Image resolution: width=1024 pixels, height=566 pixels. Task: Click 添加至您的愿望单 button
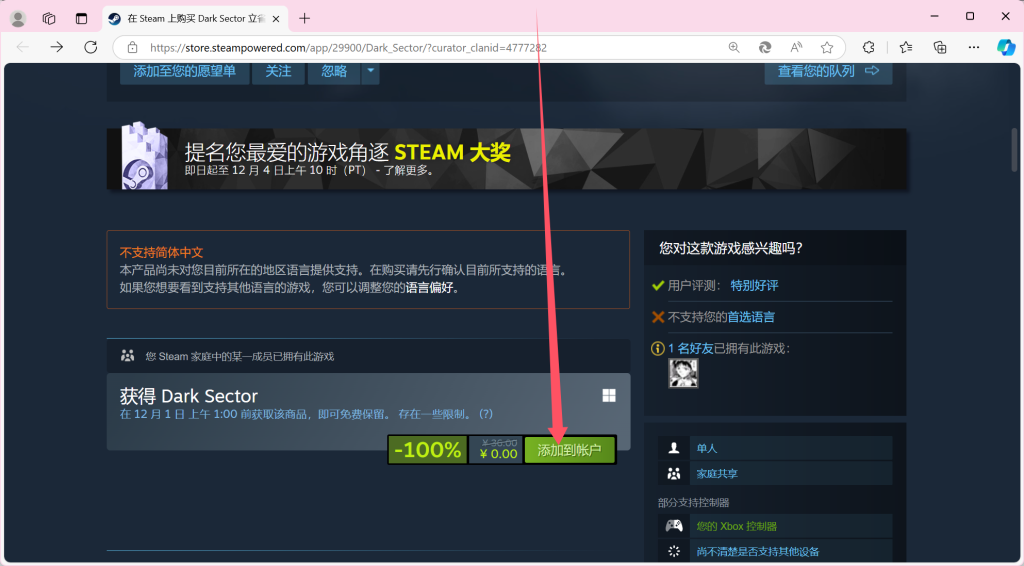(185, 72)
